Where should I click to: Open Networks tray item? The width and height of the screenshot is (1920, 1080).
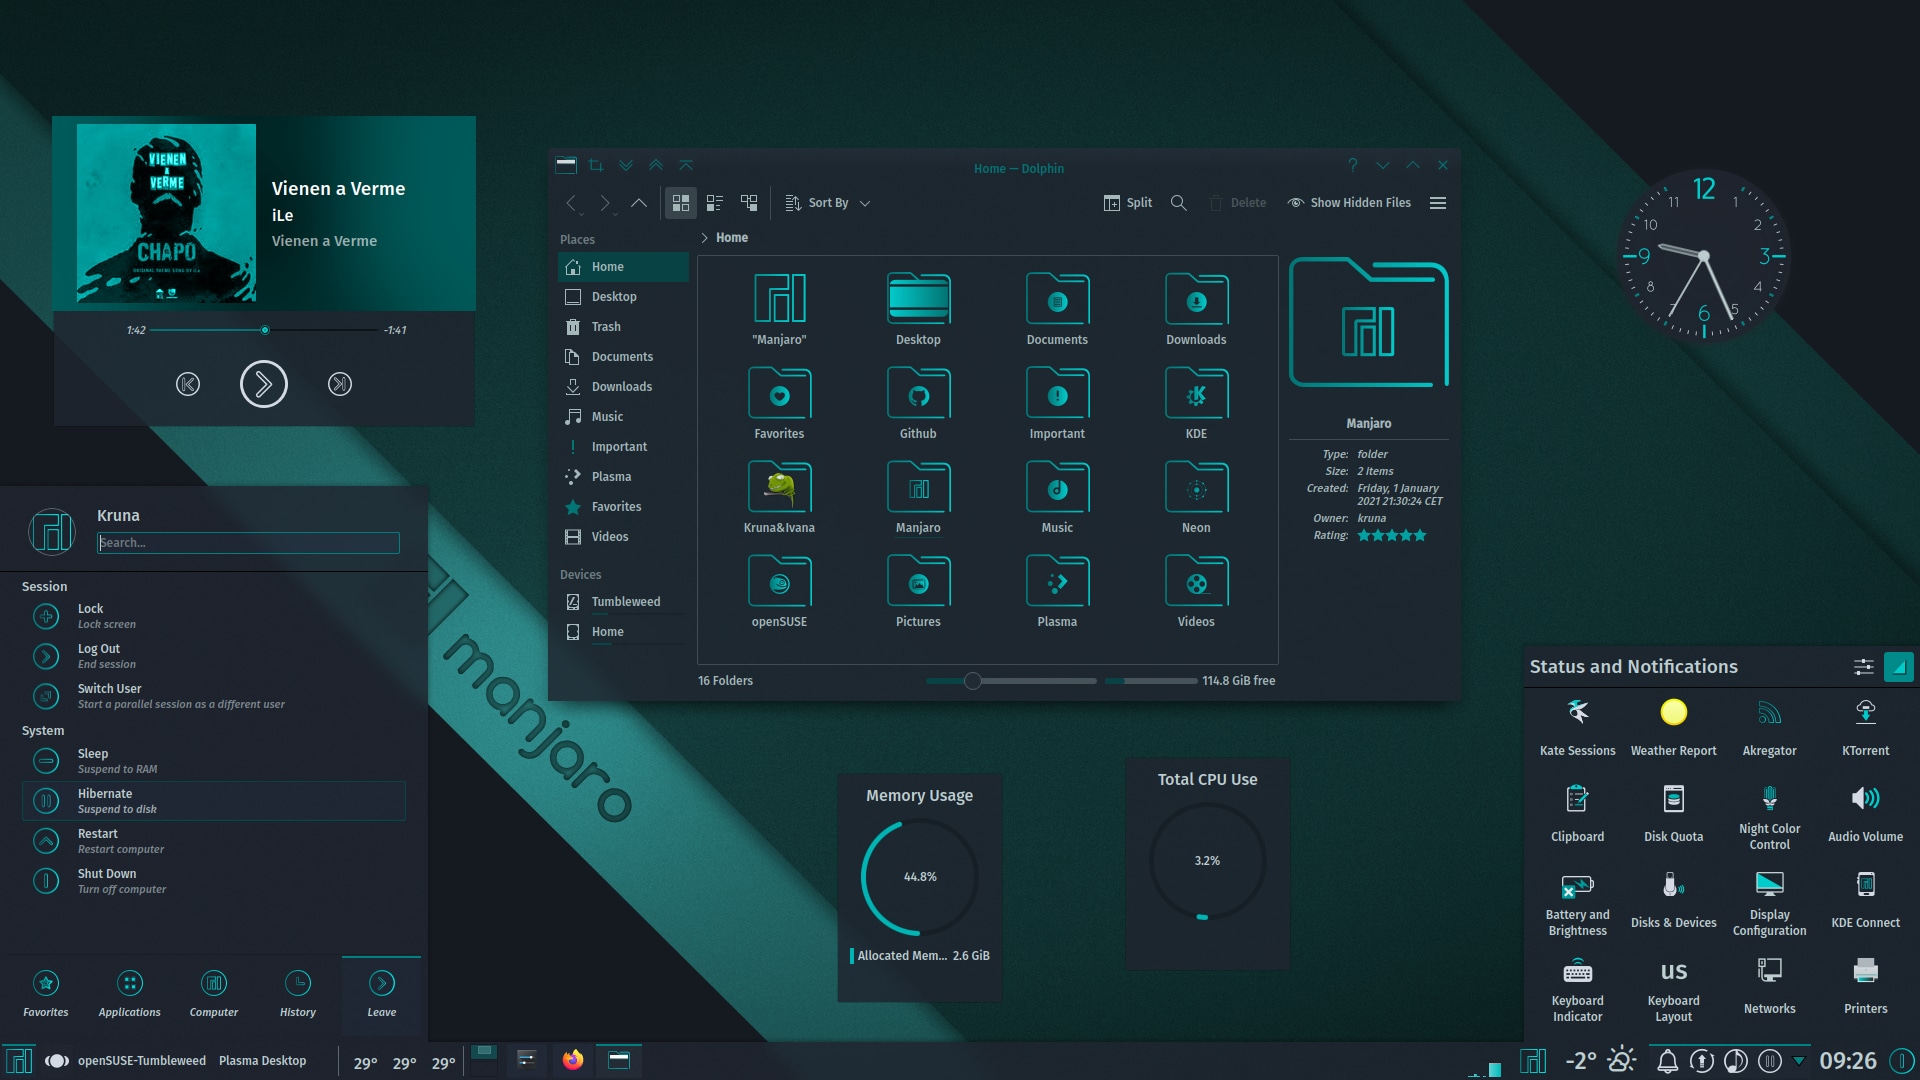[x=1770, y=985]
